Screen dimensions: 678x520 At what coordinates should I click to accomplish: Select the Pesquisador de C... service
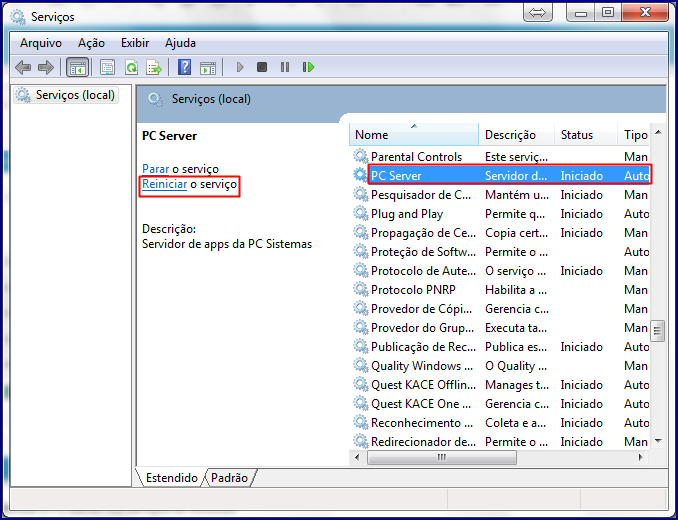(421, 195)
